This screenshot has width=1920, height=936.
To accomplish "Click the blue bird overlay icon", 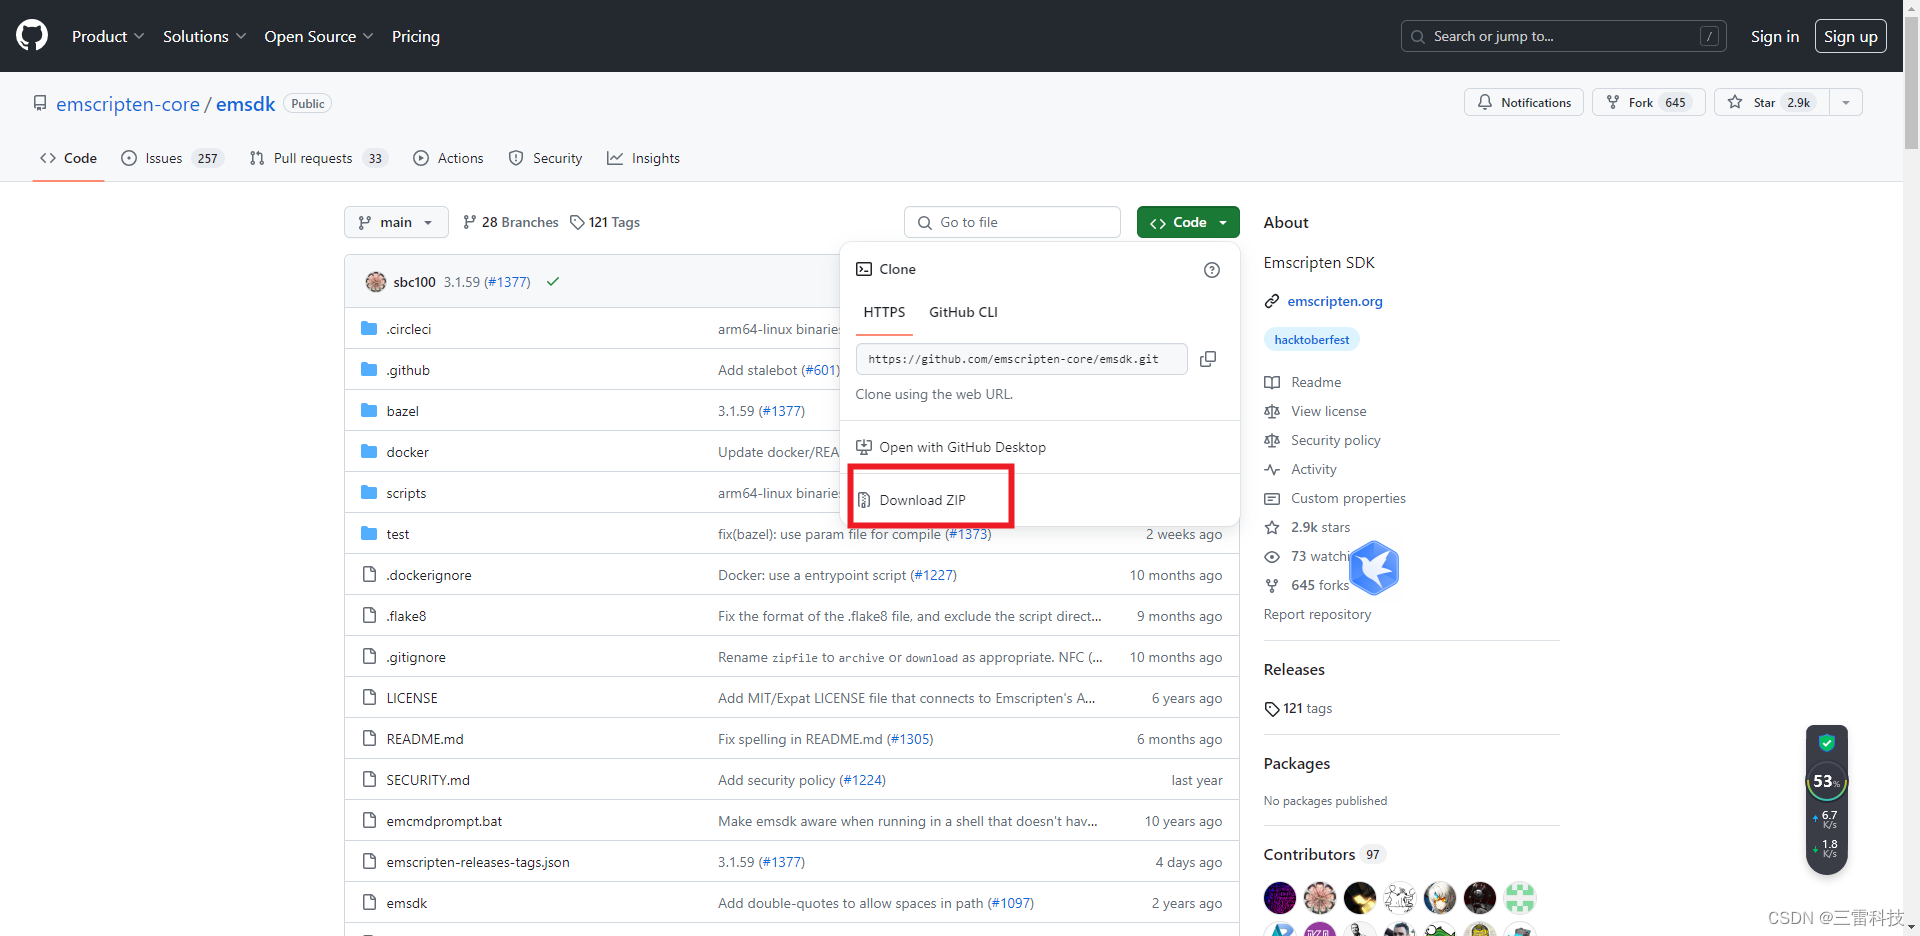I will tap(1374, 568).
